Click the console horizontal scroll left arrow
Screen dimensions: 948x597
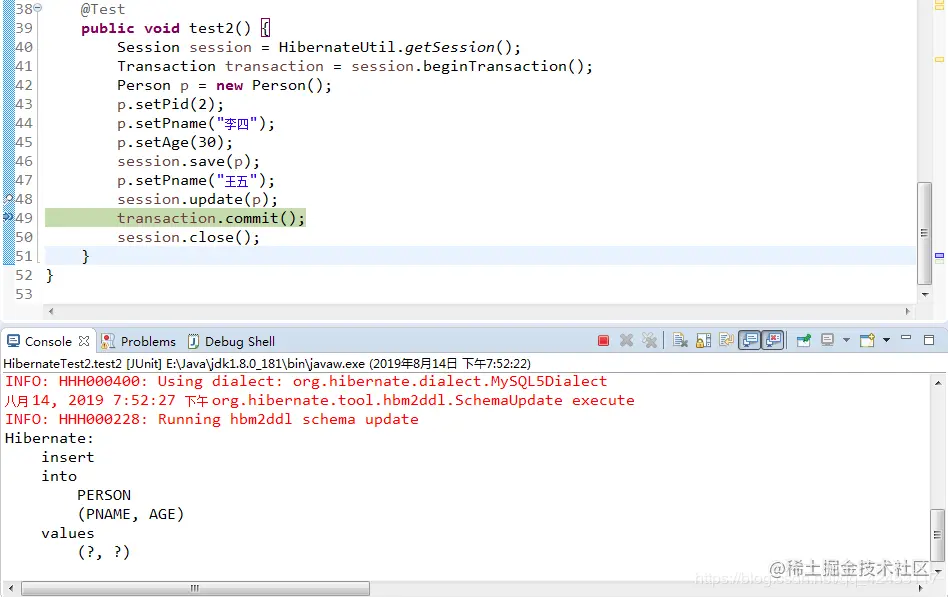(10, 588)
